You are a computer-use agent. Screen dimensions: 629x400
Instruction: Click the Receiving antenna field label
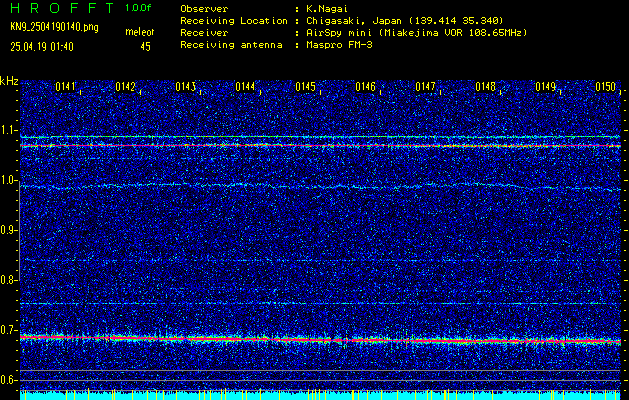tap(231, 45)
